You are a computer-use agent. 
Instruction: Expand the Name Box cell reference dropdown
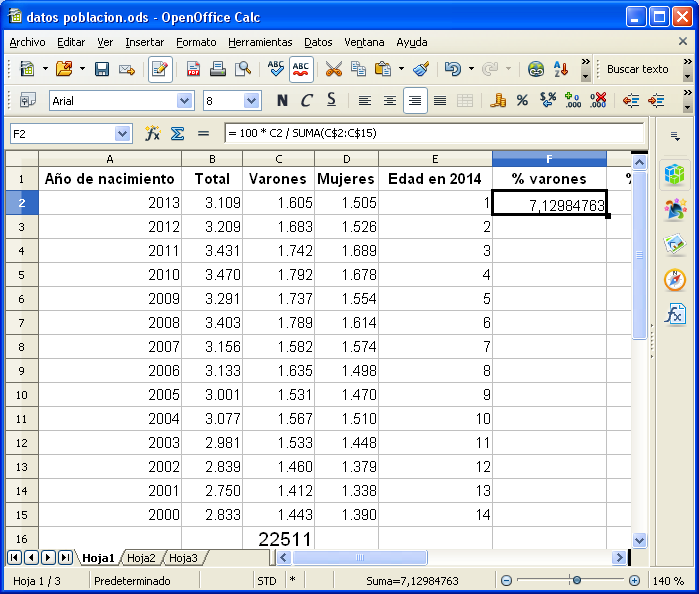click(x=123, y=133)
